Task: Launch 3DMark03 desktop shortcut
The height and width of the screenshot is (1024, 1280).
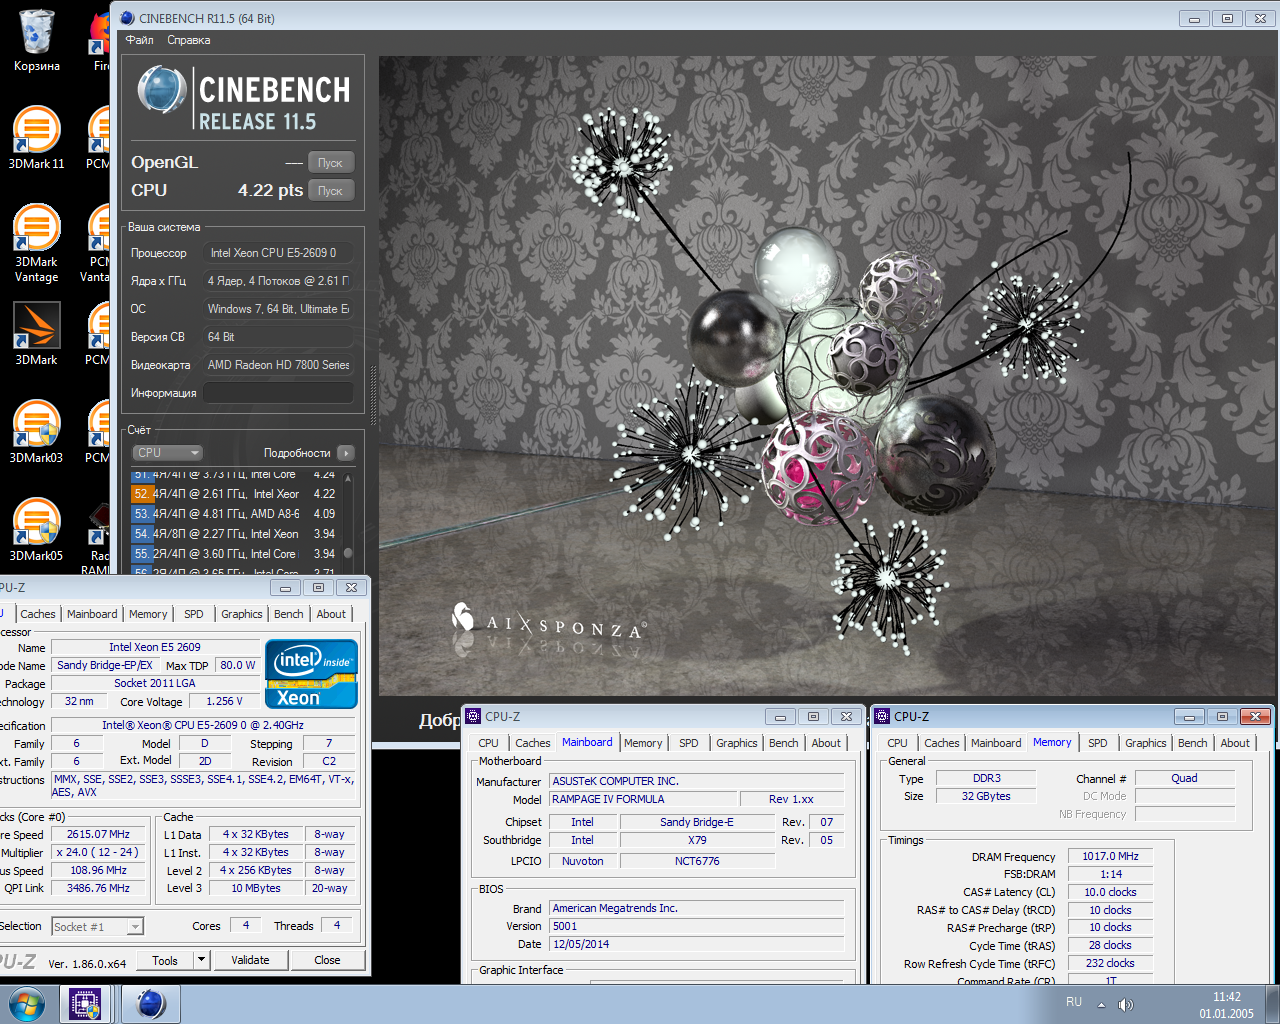Action: (36, 432)
